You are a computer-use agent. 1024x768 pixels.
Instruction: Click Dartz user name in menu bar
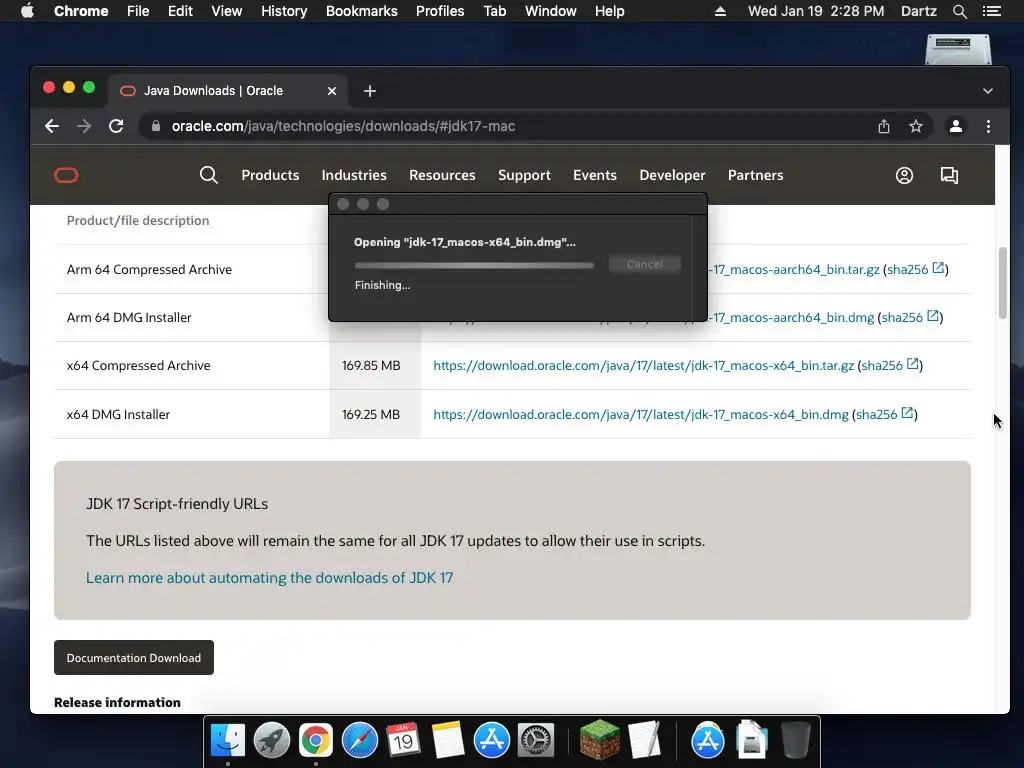[x=918, y=11]
